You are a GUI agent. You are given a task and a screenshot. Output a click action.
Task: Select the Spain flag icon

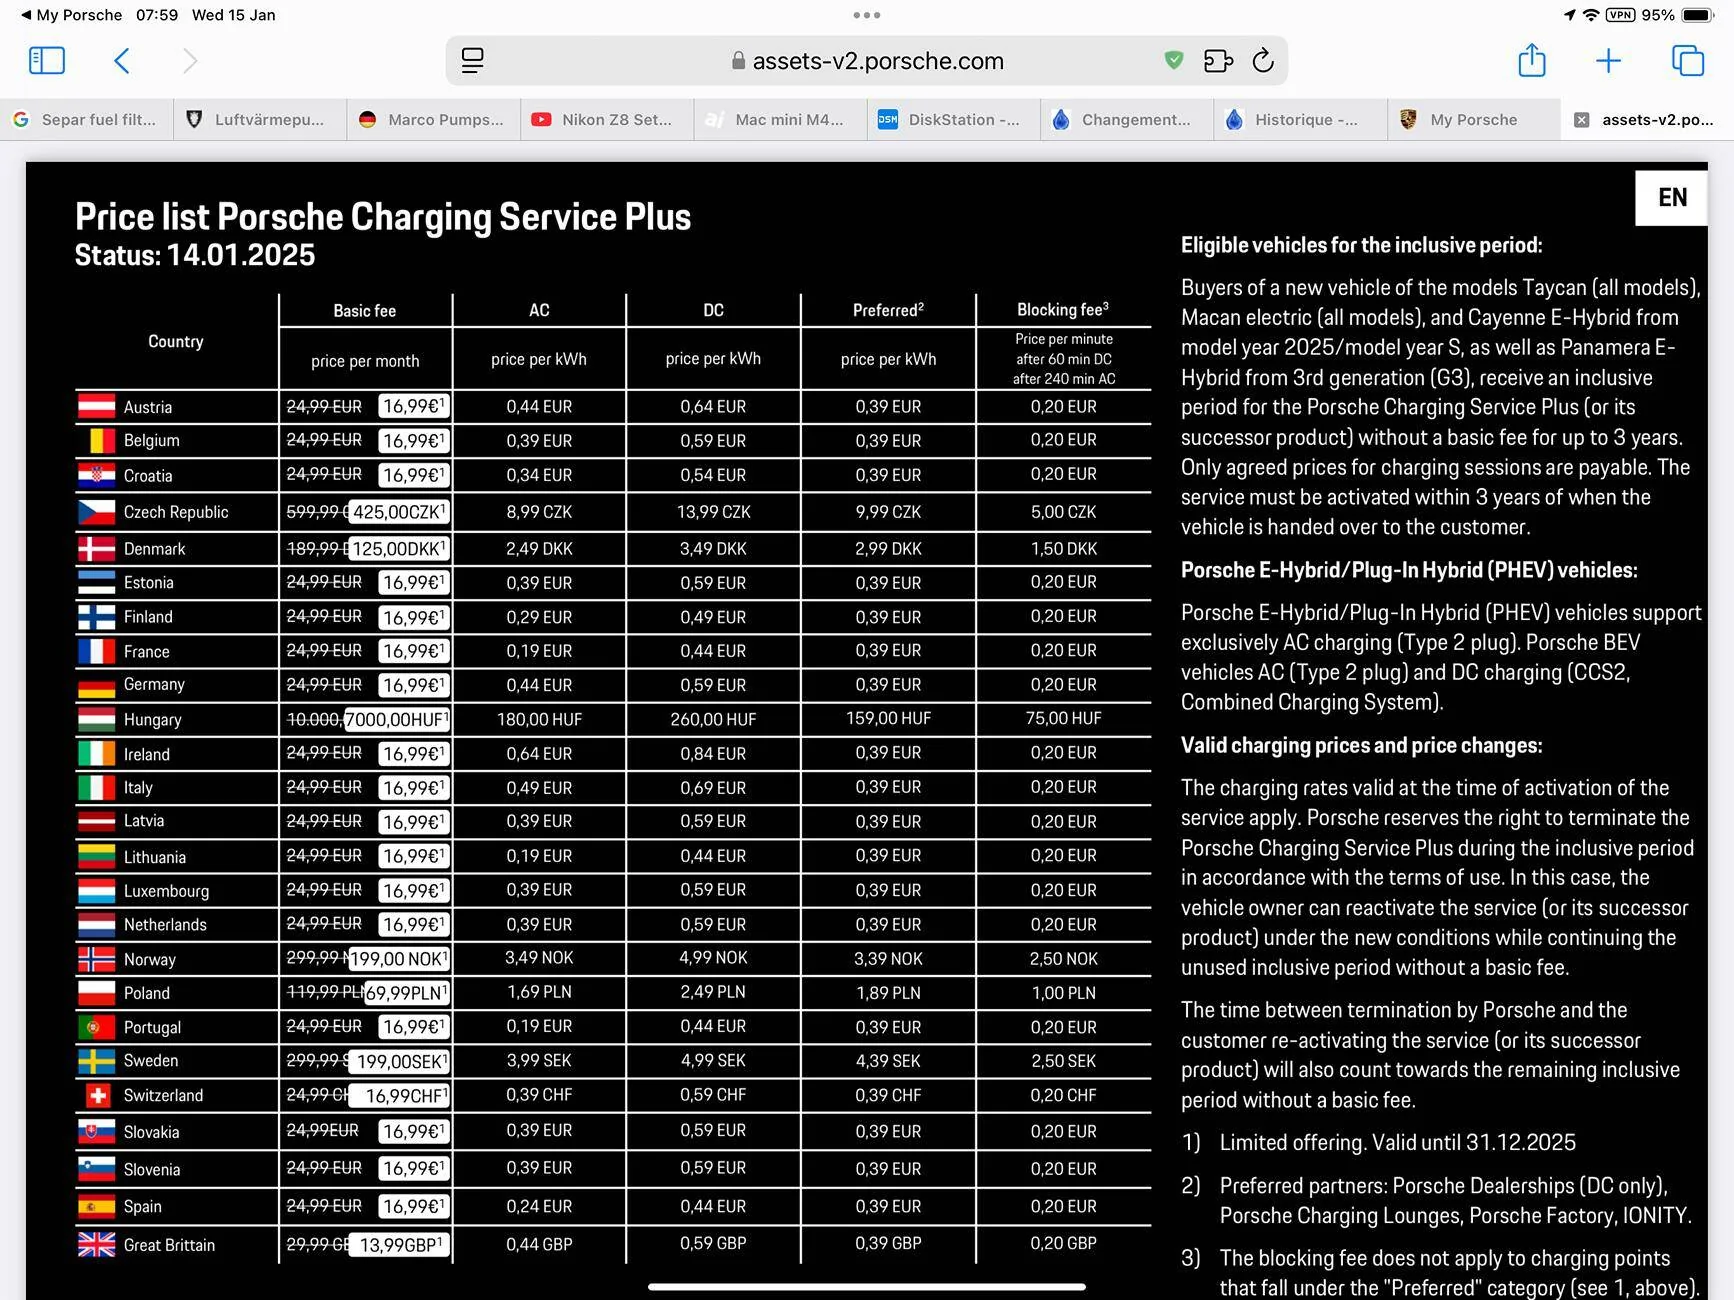point(97,1207)
